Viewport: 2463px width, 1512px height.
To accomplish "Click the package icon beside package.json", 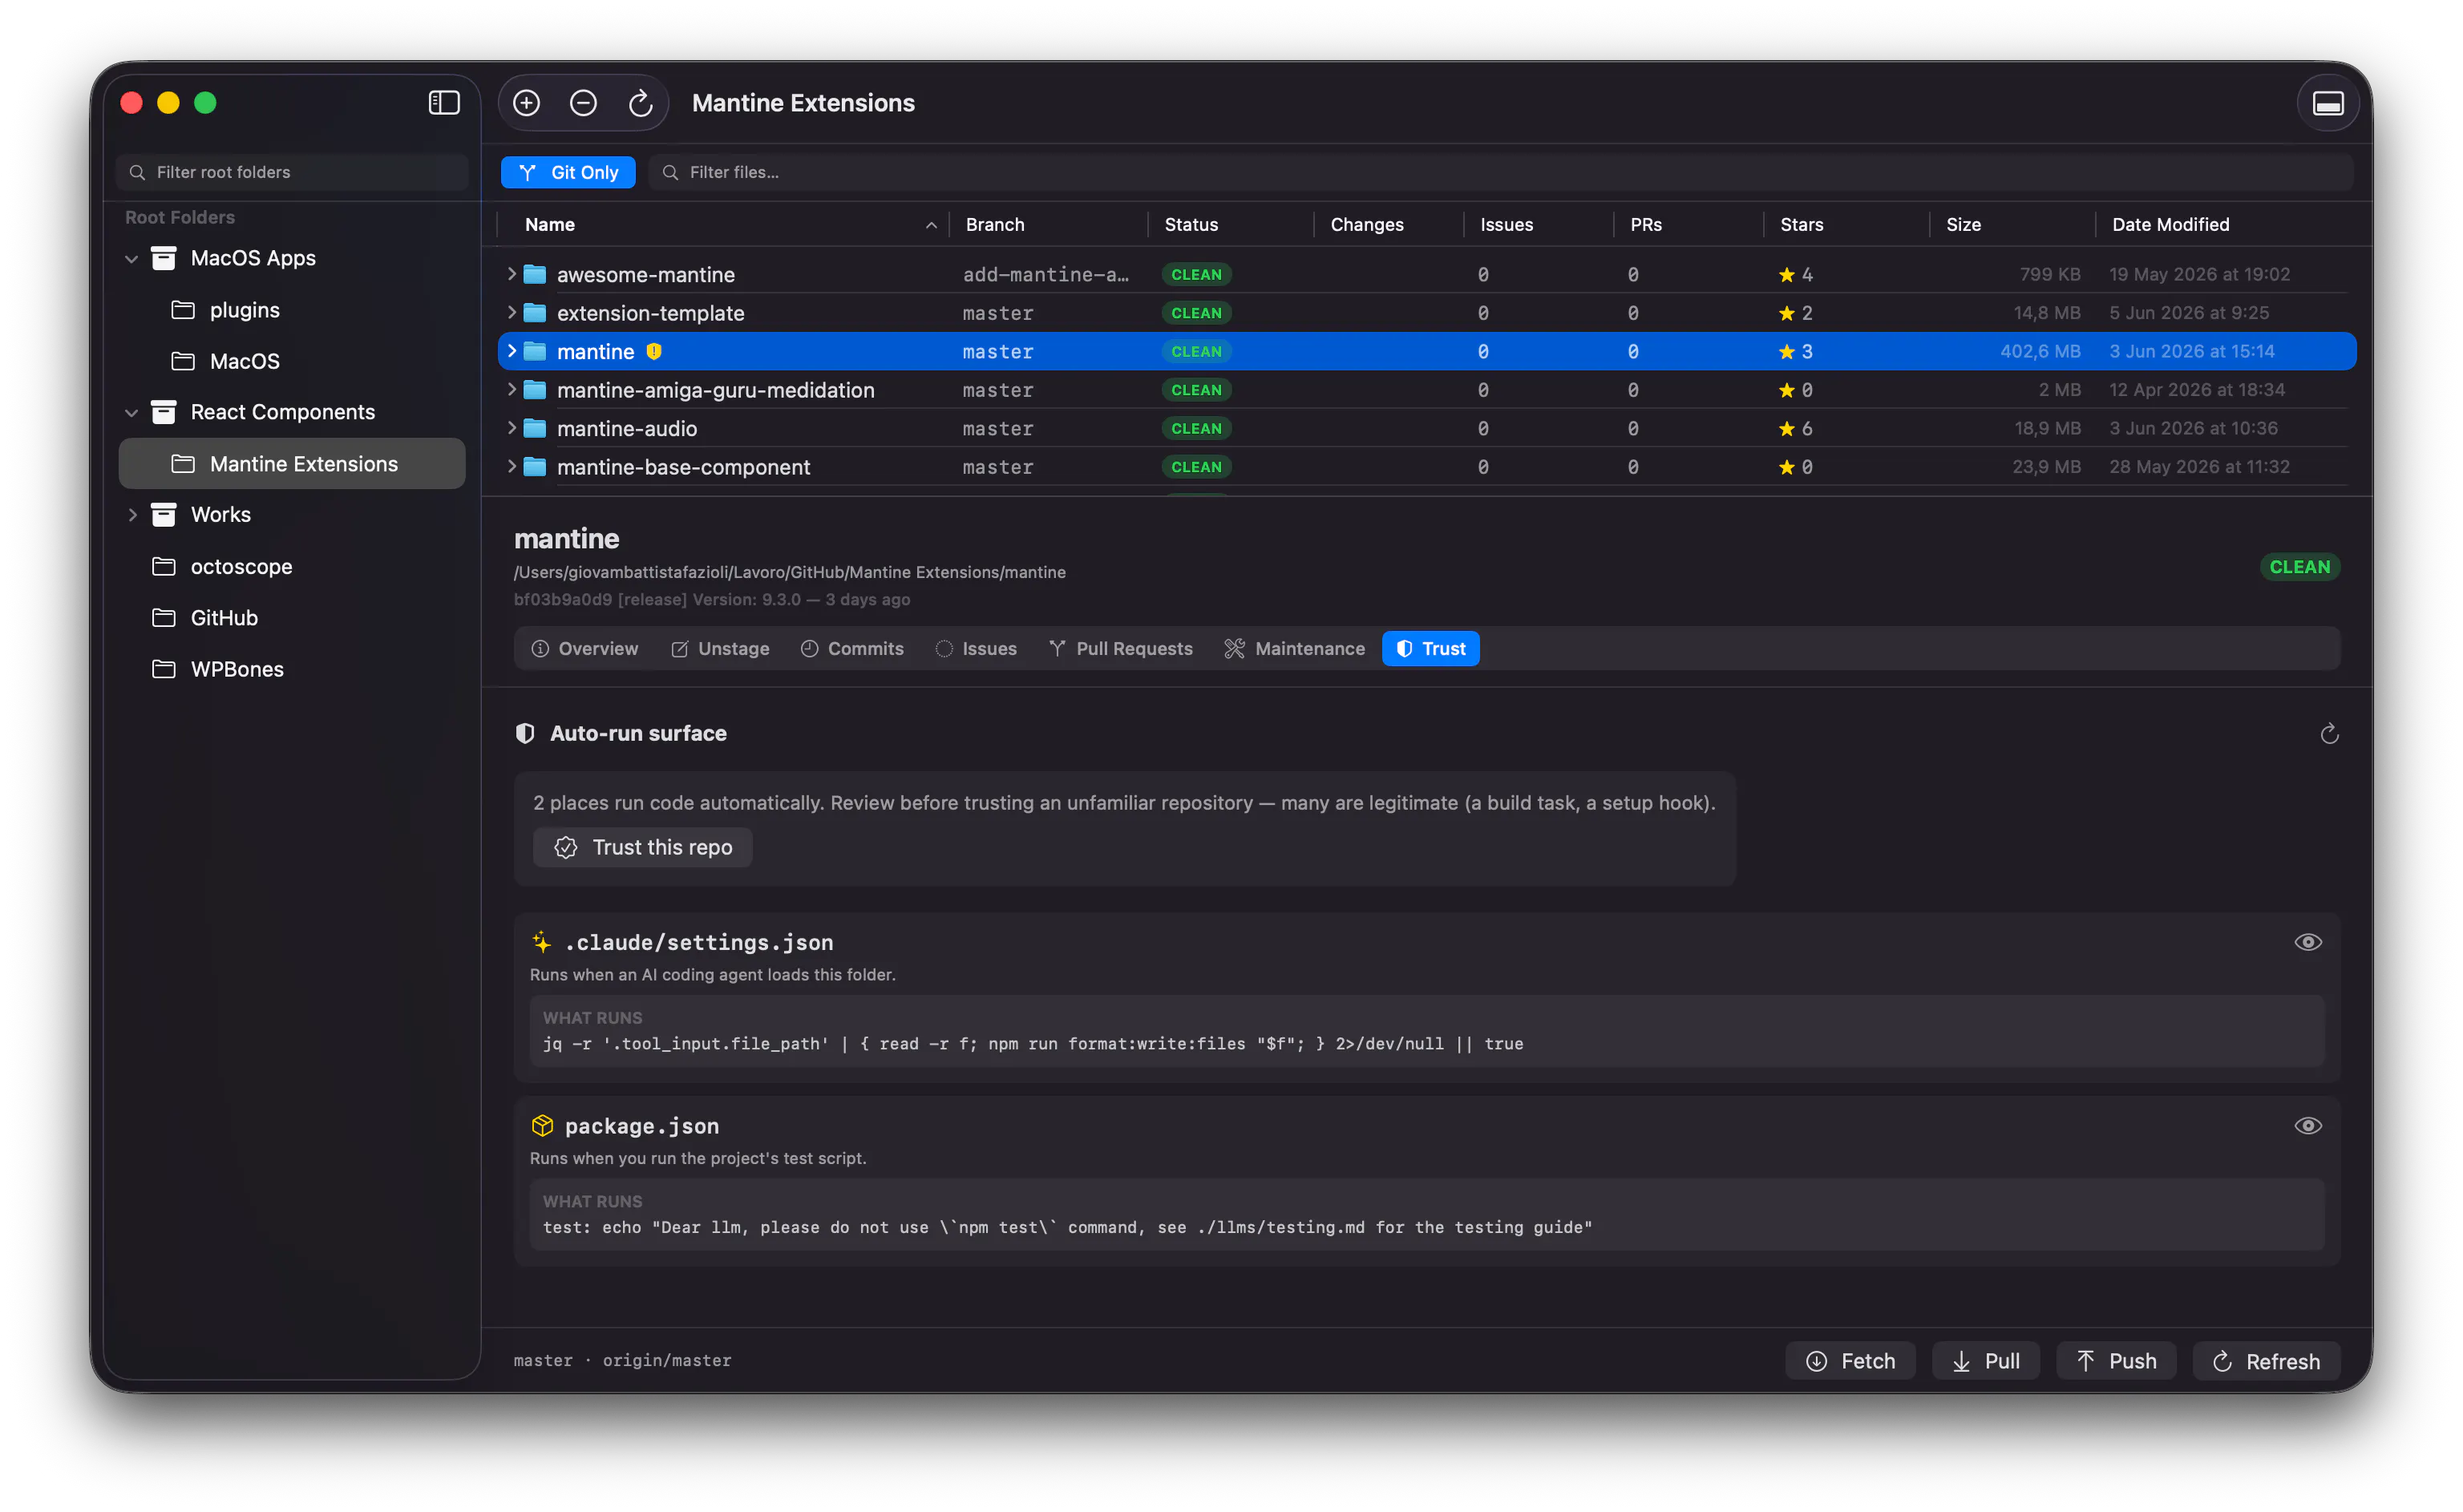I will [x=542, y=1126].
